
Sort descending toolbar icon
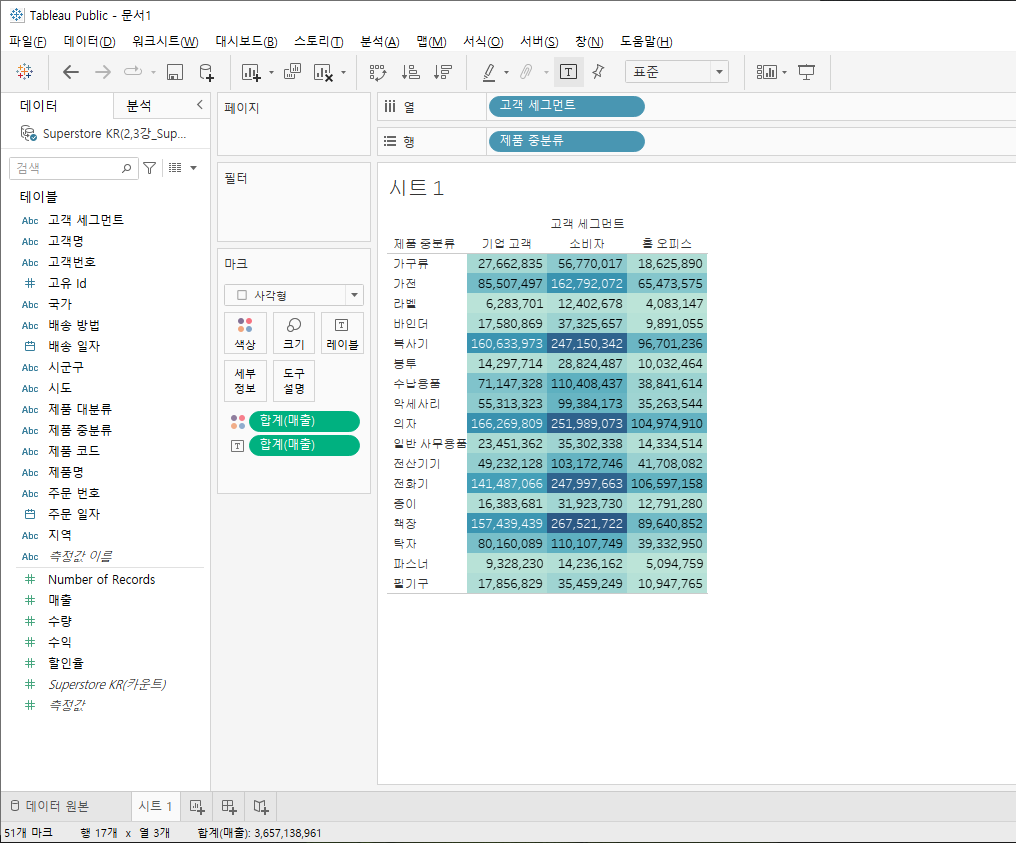click(443, 72)
